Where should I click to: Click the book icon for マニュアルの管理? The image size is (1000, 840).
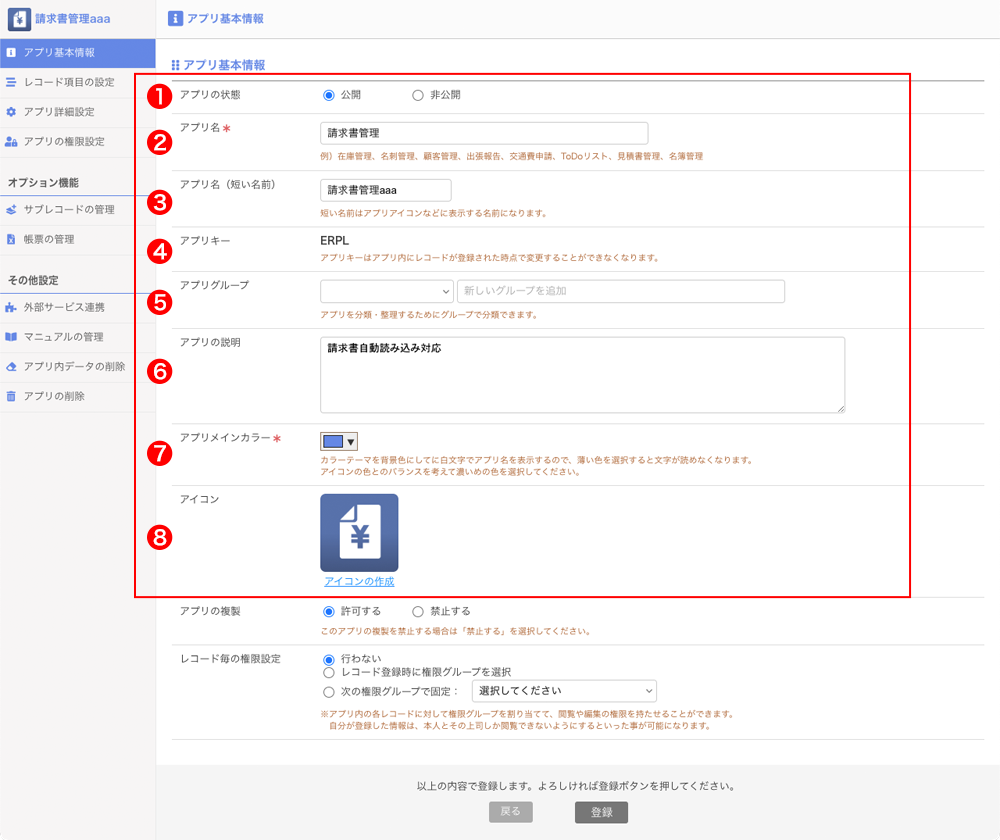[11, 337]
